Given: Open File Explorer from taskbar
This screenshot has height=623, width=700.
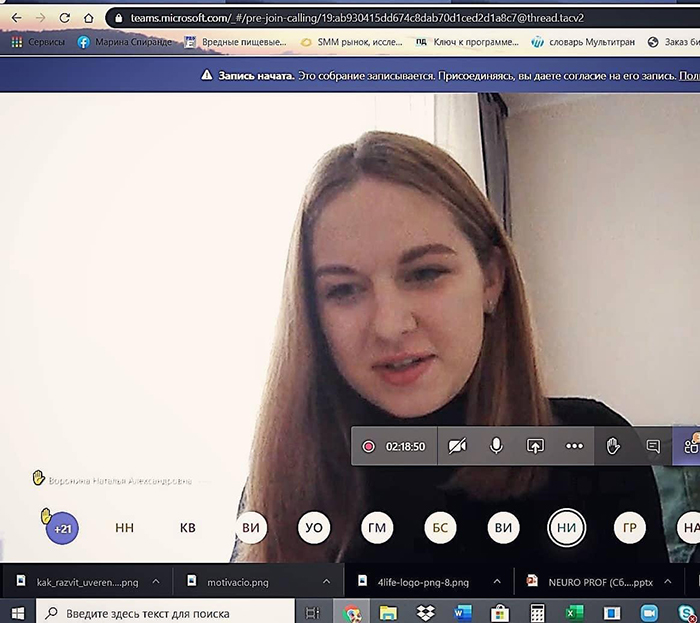Looking at the screenshot, I should pyautogui.click(x=388, y=613).
